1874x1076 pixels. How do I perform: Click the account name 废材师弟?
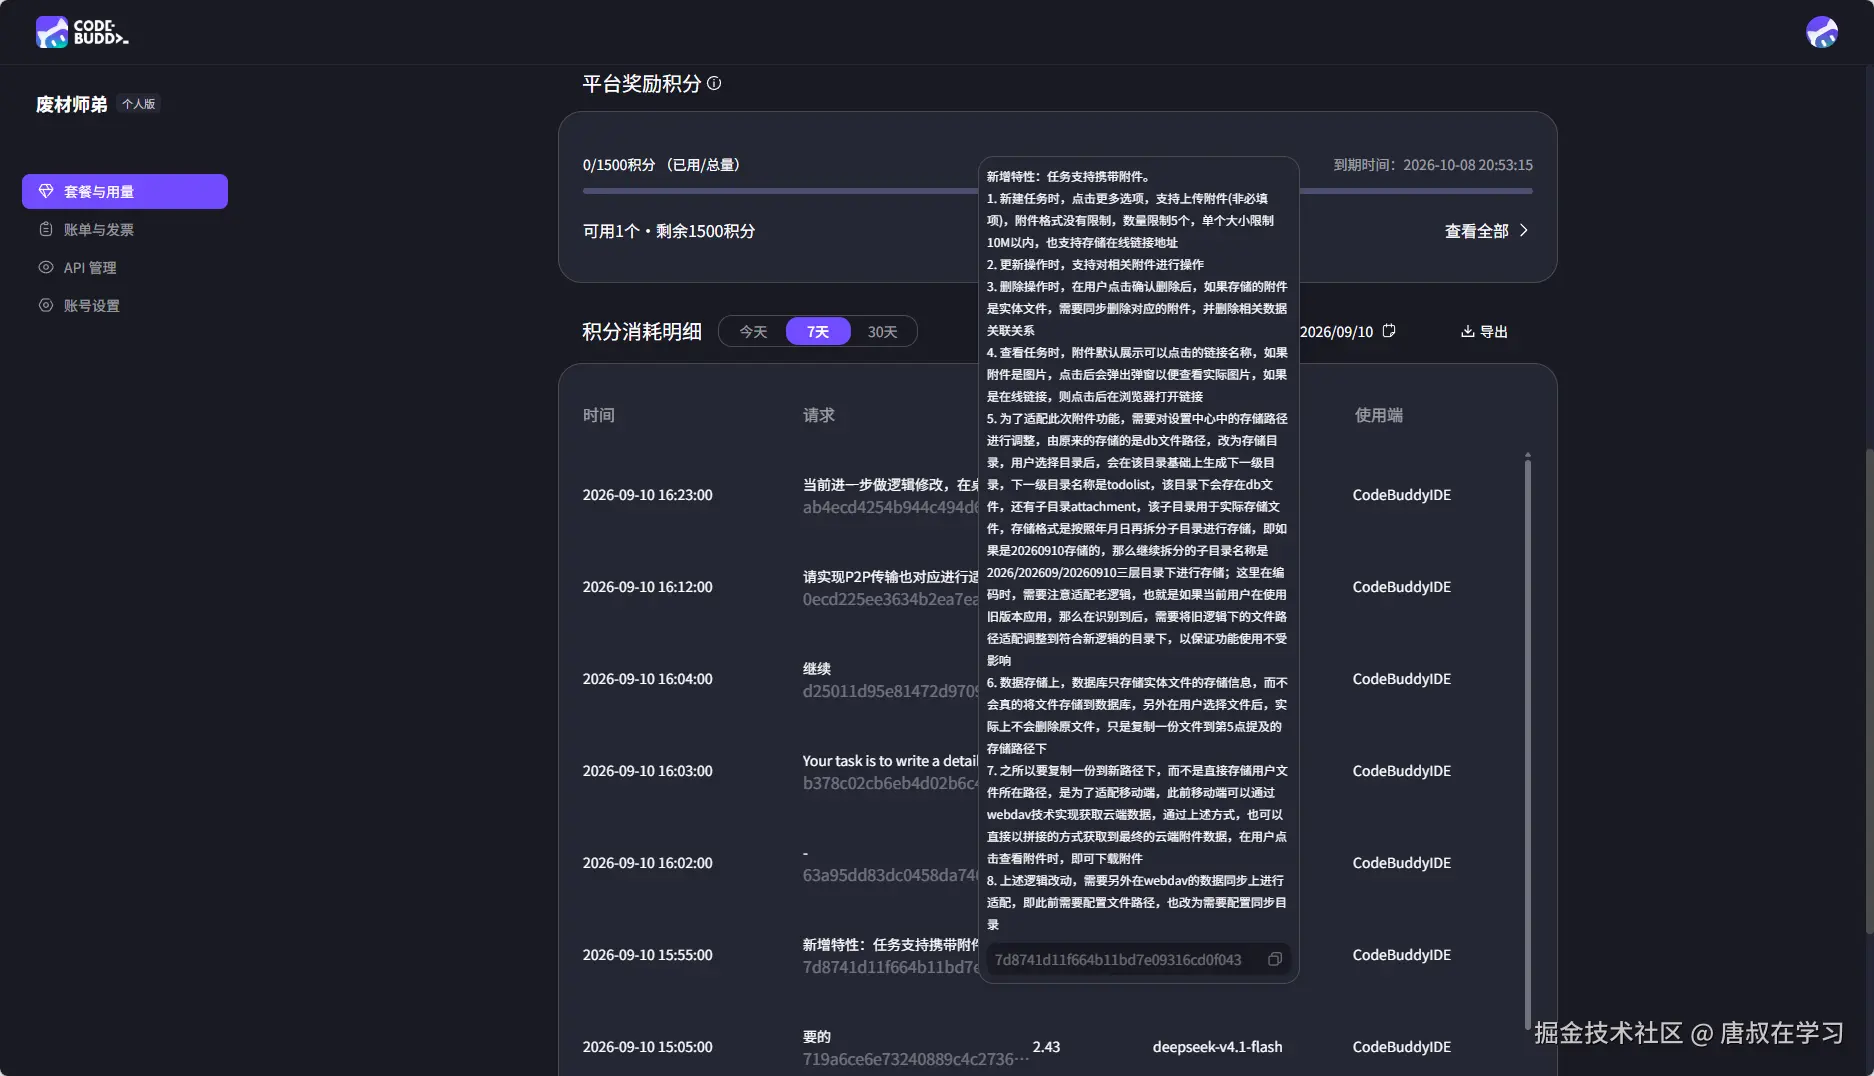(71, 104)
